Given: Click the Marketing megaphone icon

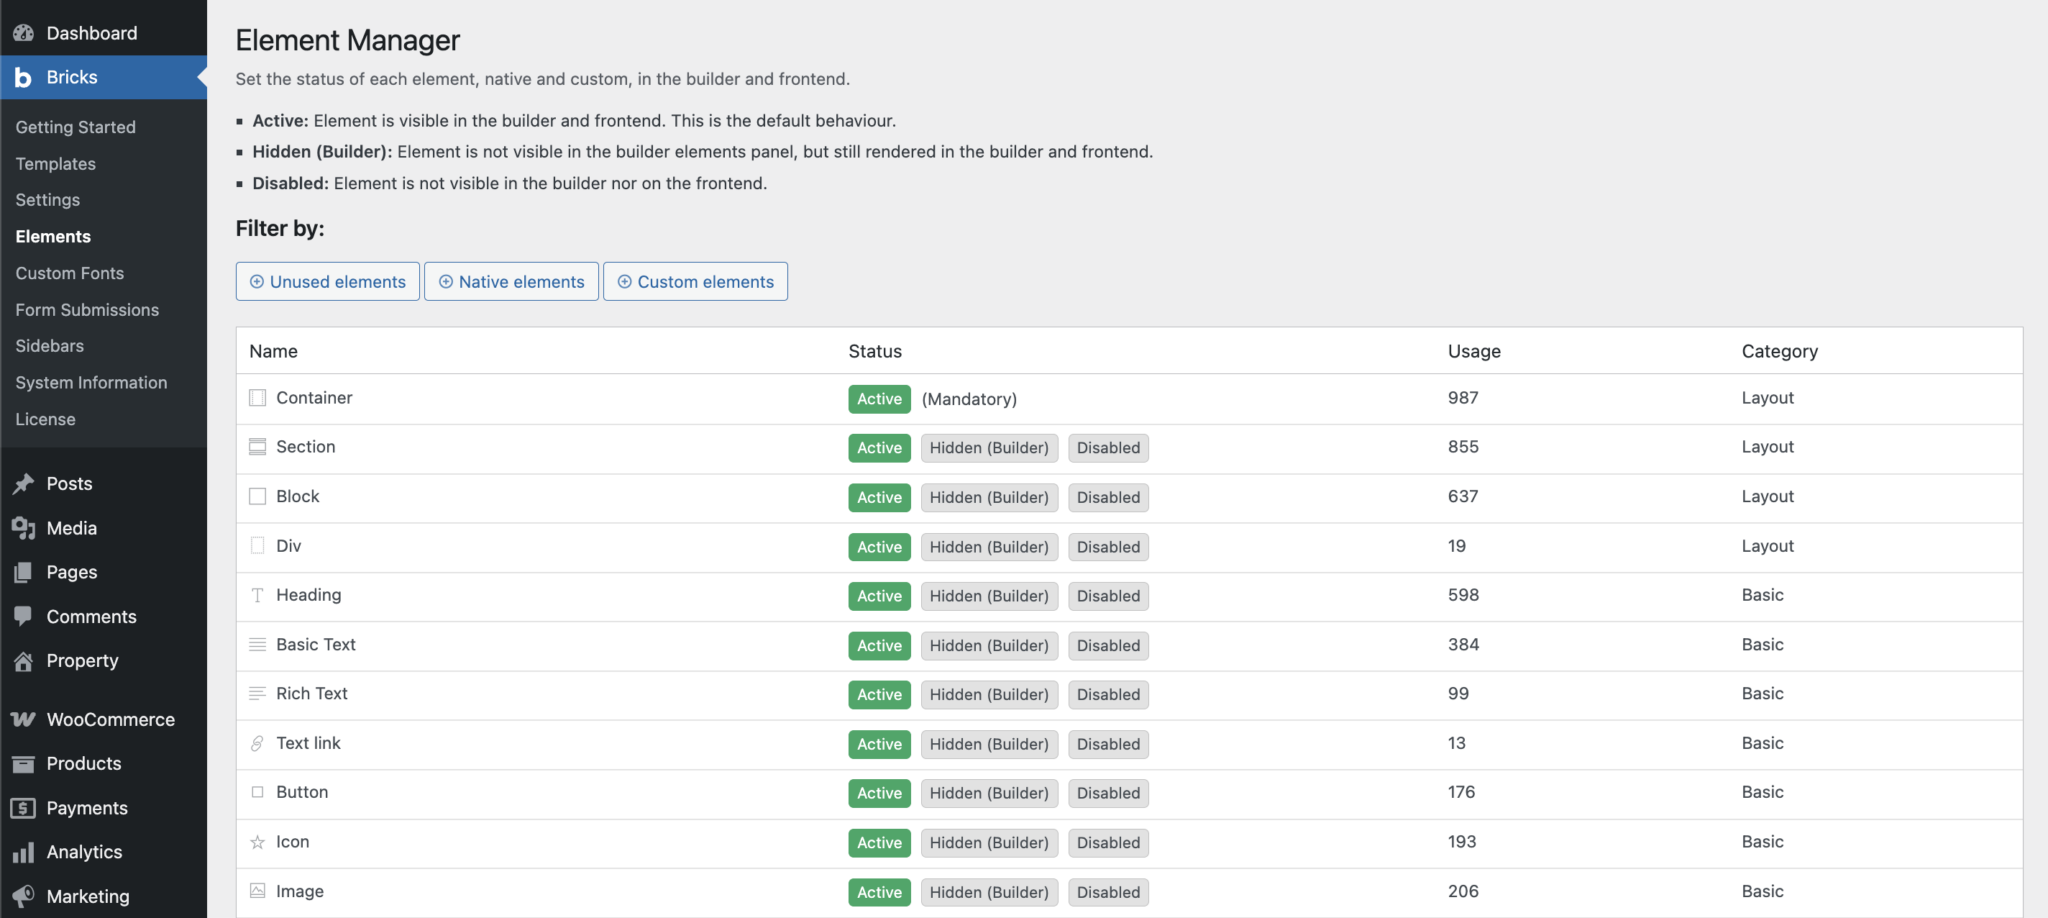Looking at the screenshot, I should [x=24, y=896].
